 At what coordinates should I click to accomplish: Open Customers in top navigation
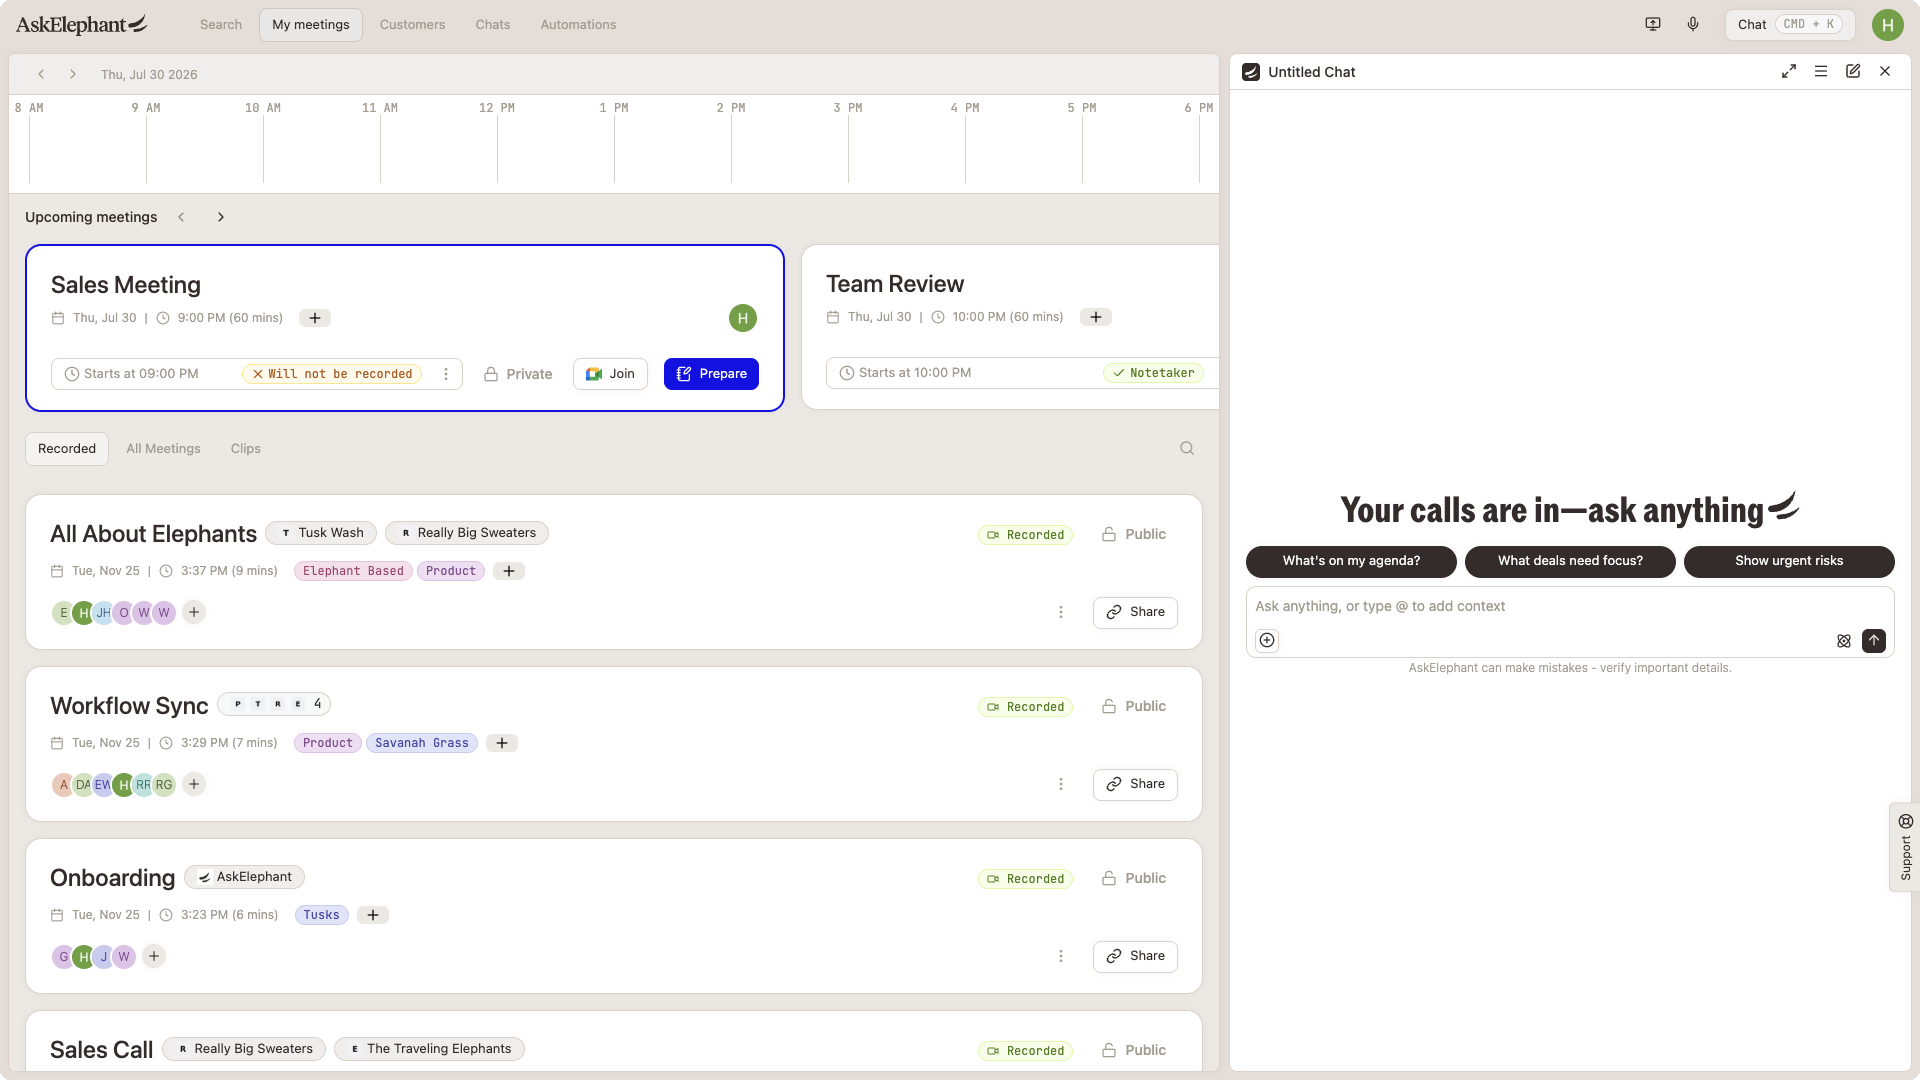[x=412, y=24]
